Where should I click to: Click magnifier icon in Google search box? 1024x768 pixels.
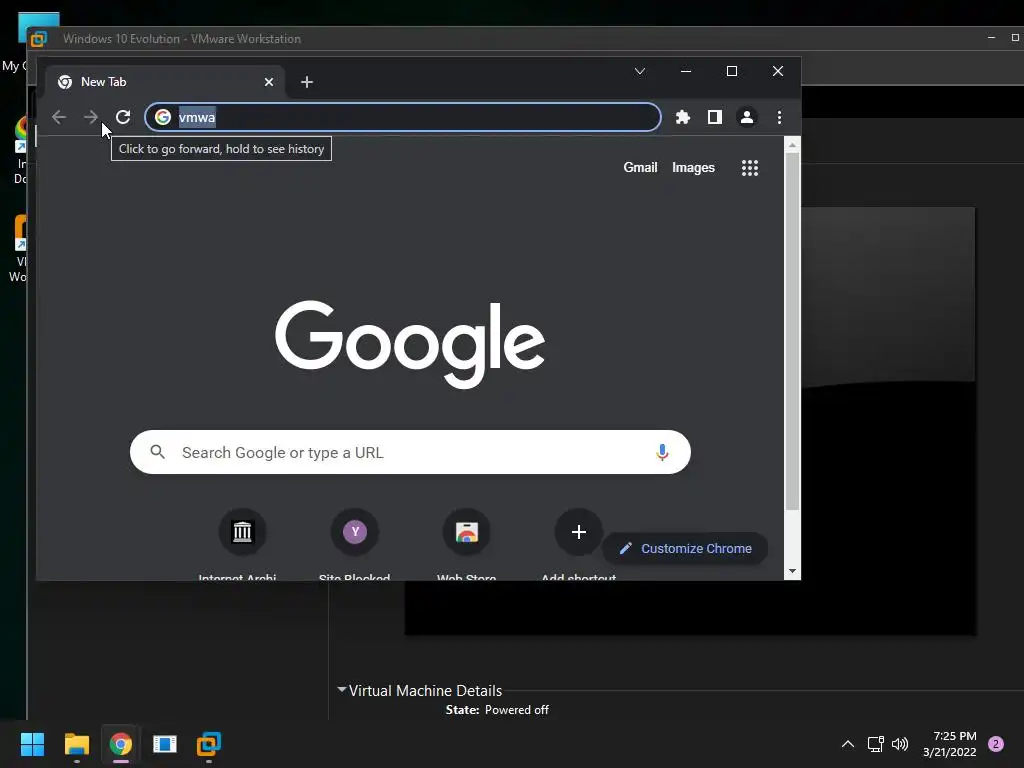157,452
